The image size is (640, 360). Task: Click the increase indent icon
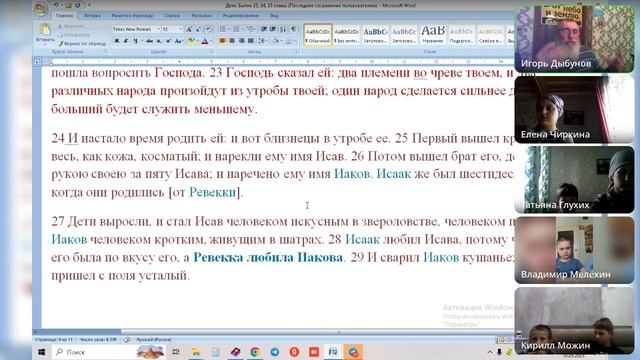click(273, 29)
